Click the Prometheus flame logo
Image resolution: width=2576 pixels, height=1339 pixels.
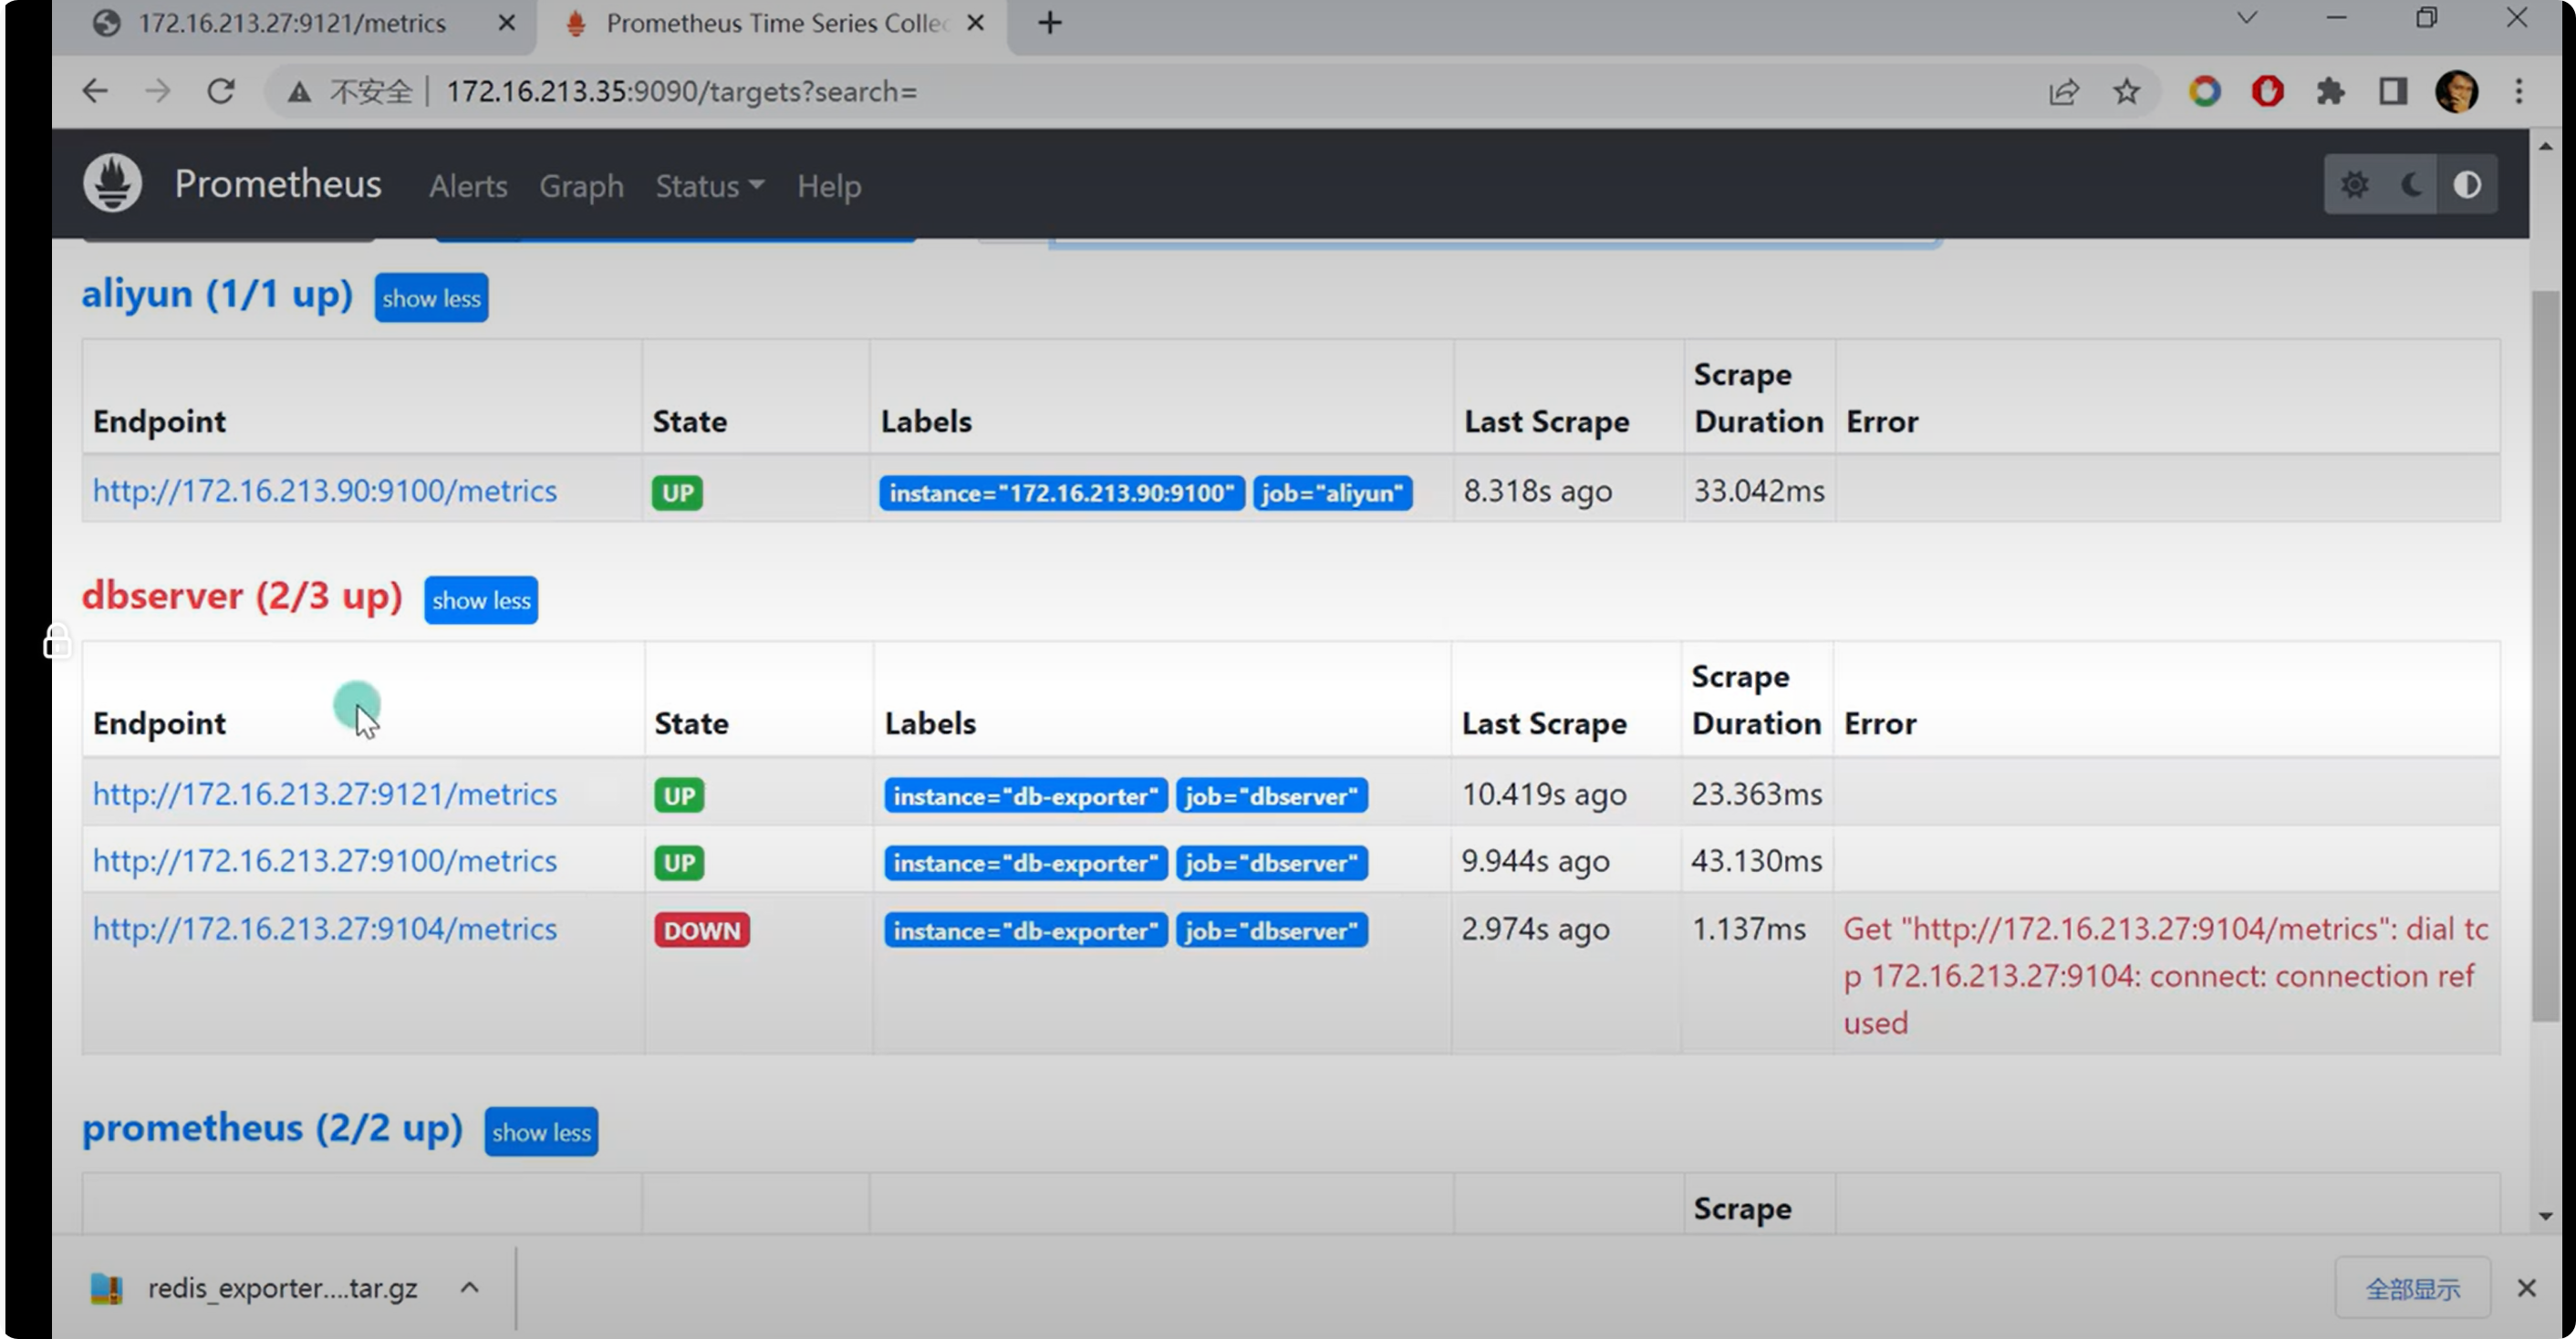click(112, 184)
